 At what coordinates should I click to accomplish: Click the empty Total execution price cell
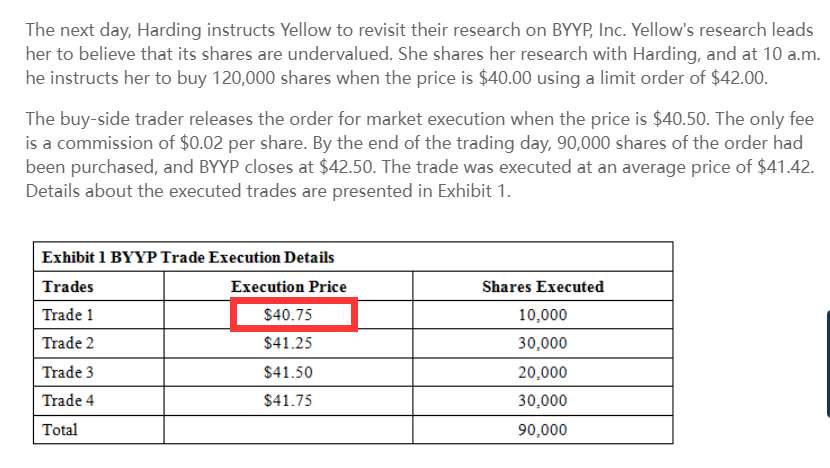[x=288, y=430]
